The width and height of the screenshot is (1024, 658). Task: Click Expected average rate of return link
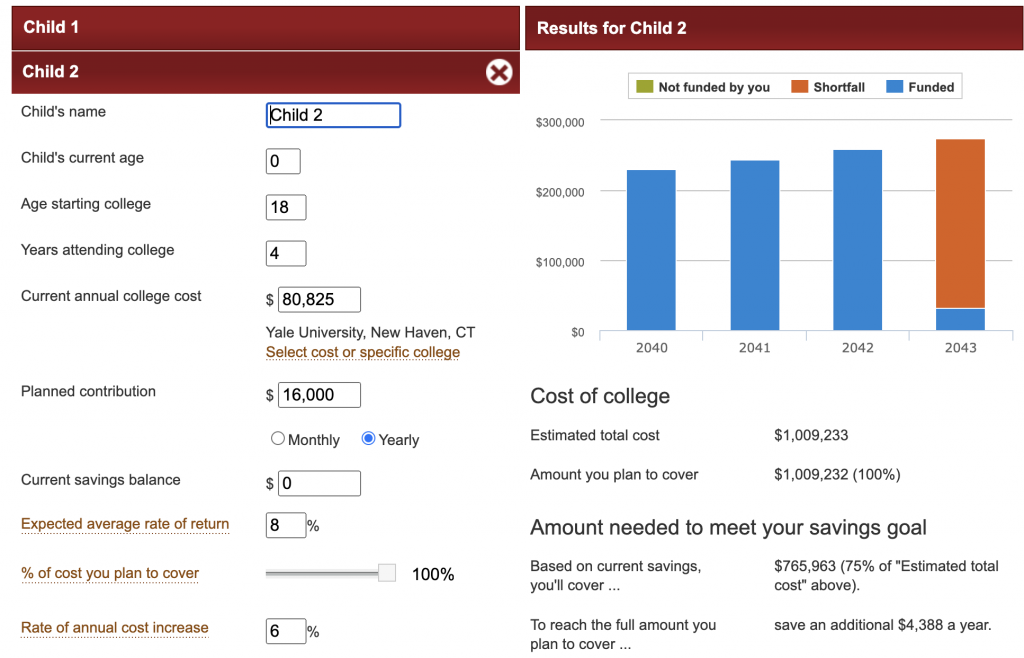(125, 524)
